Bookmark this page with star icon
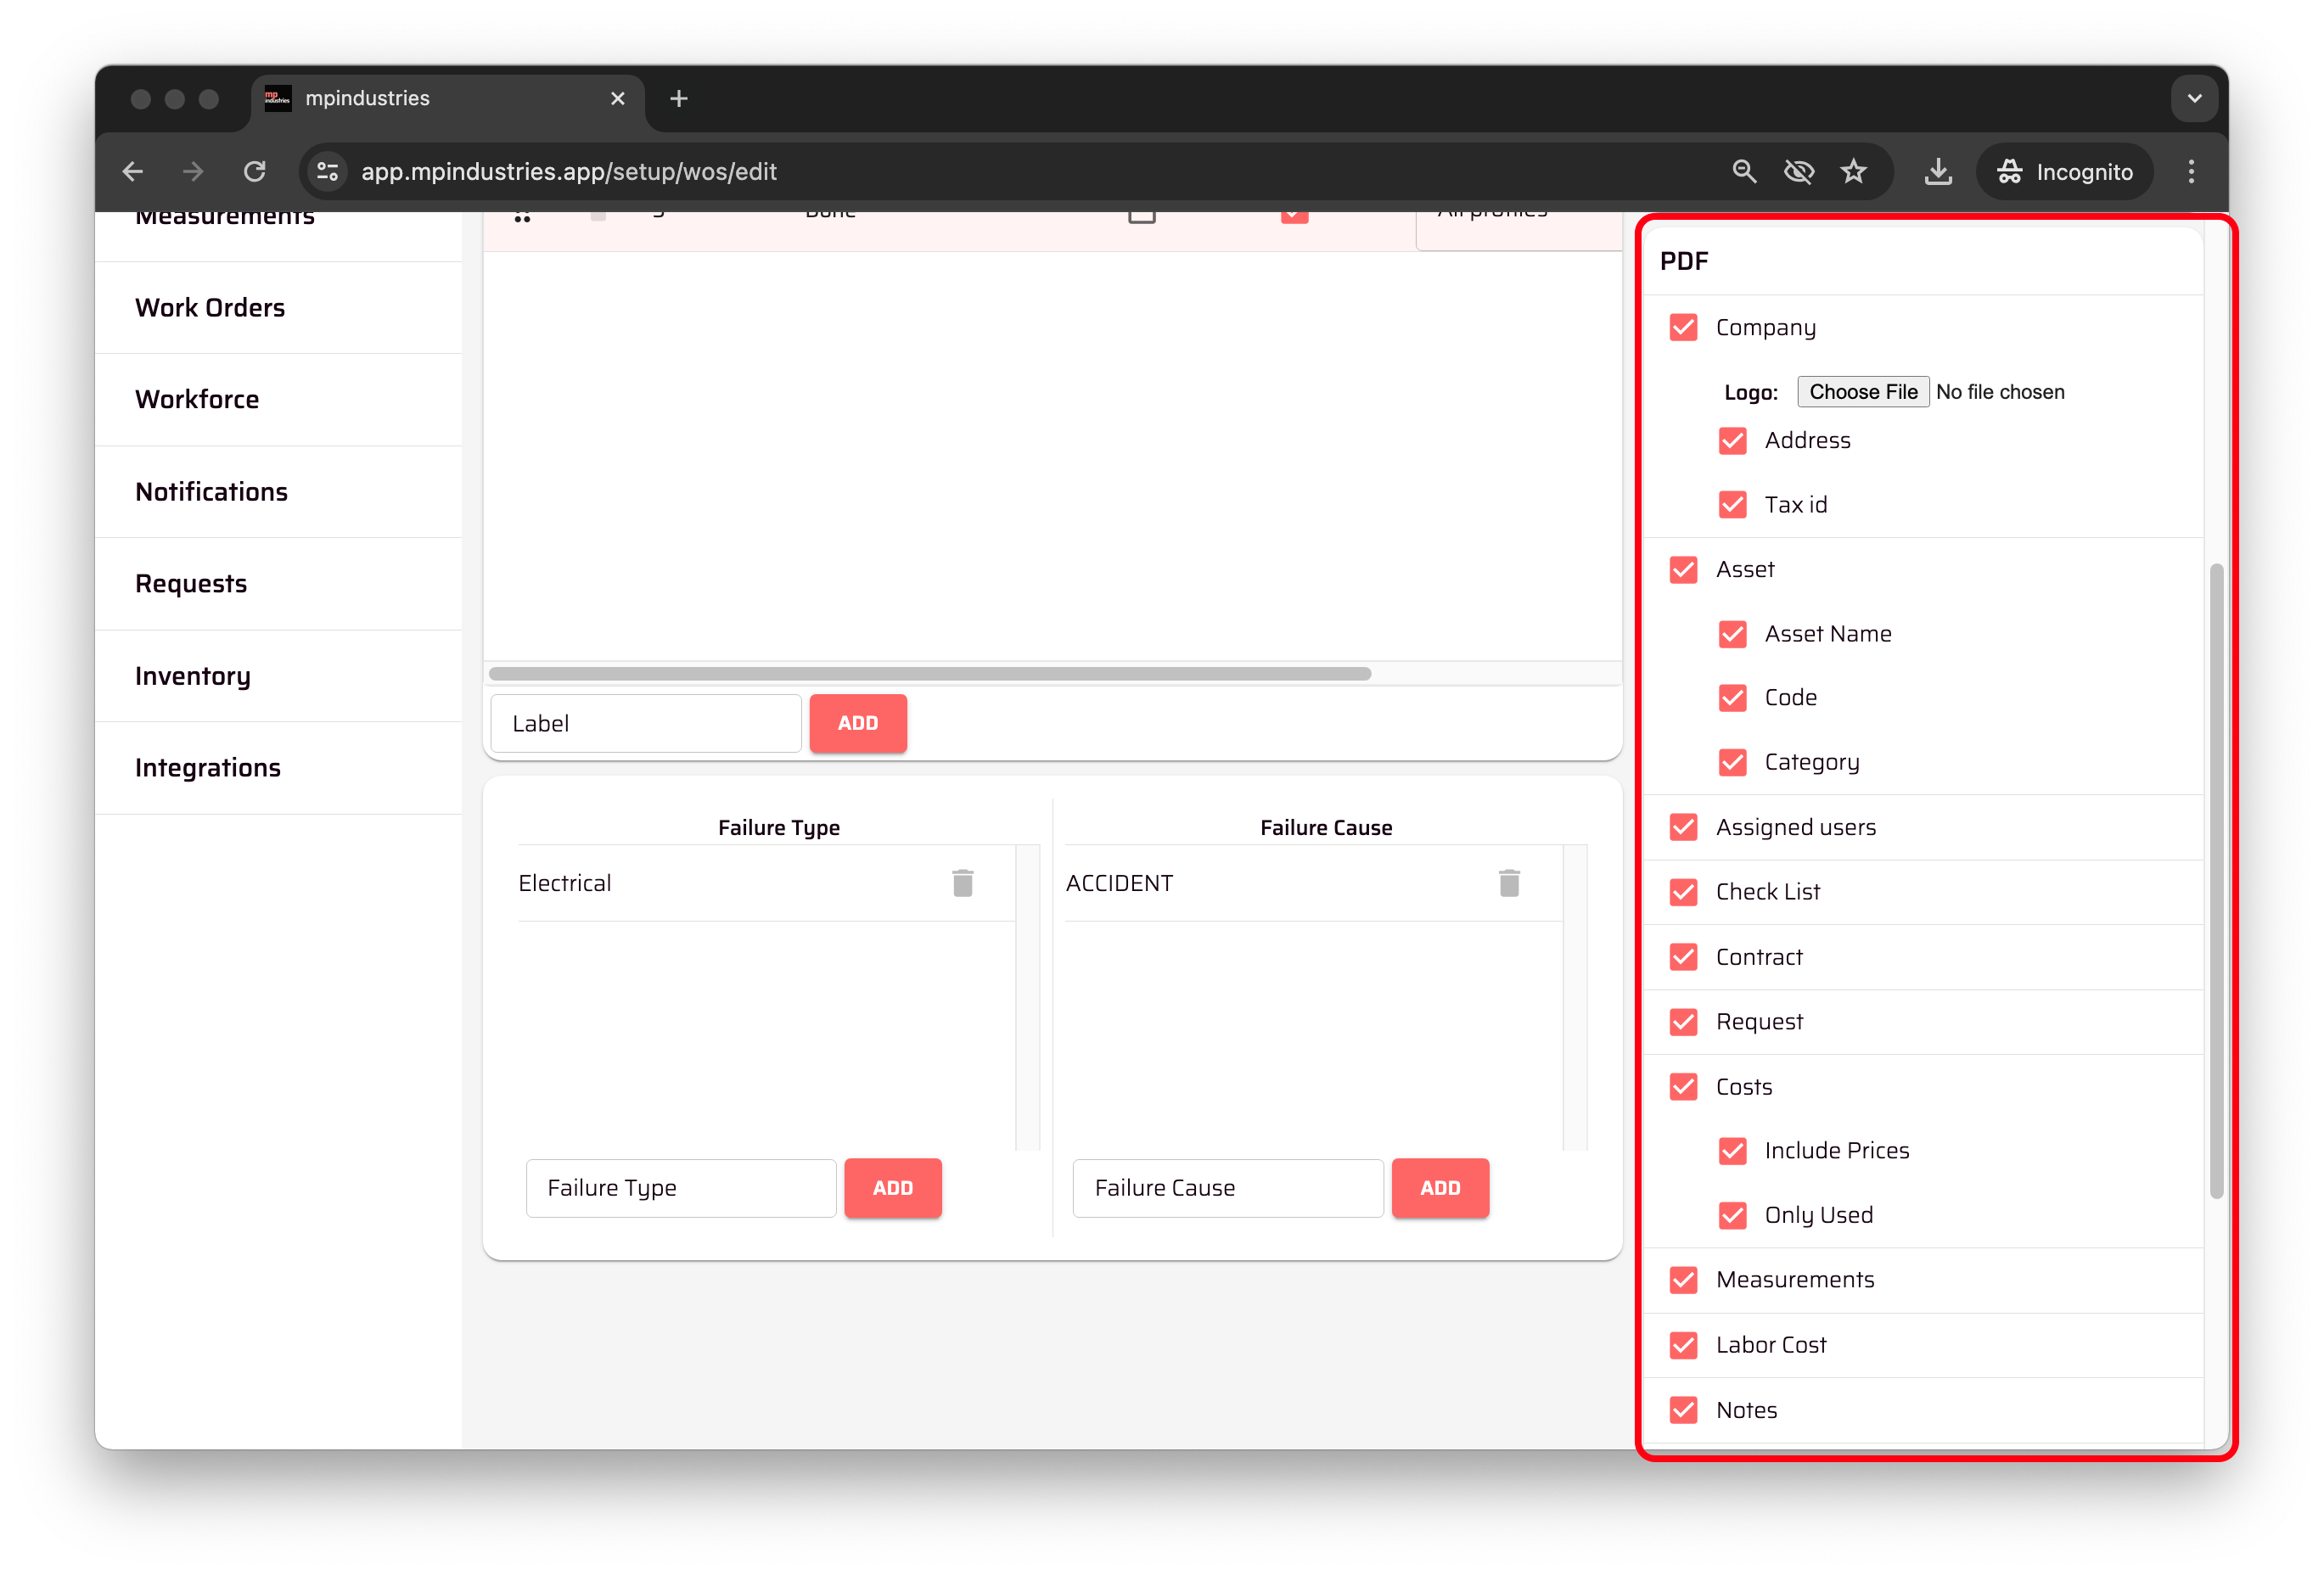Viewport: 2324px width, 1575px height. [x=1853, y=172]
